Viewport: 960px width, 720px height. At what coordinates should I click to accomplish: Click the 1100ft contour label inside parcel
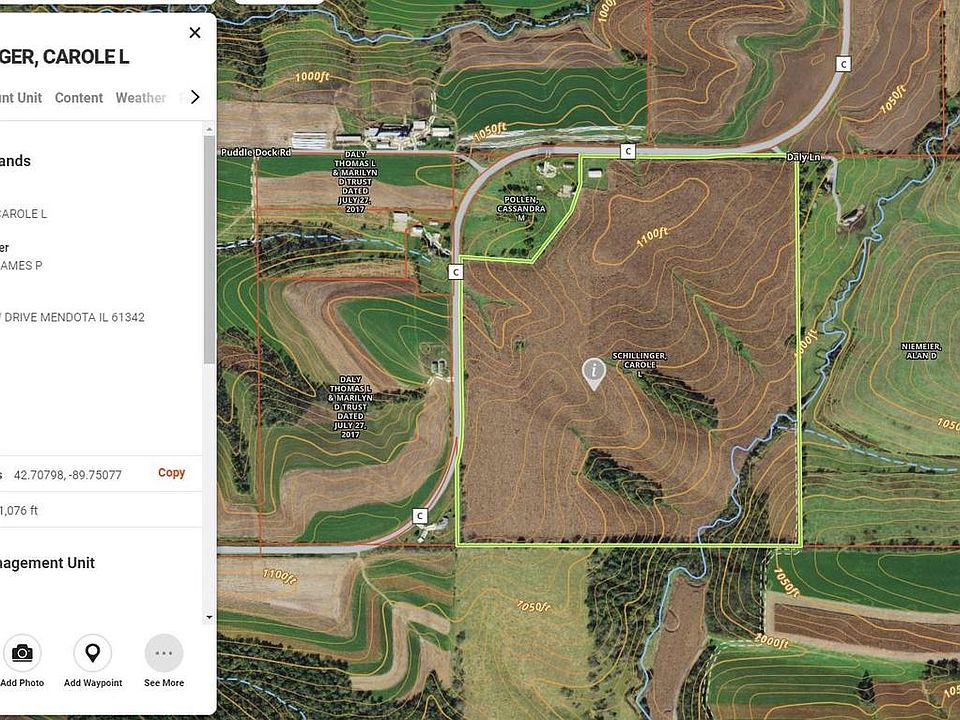click(652, 237)
